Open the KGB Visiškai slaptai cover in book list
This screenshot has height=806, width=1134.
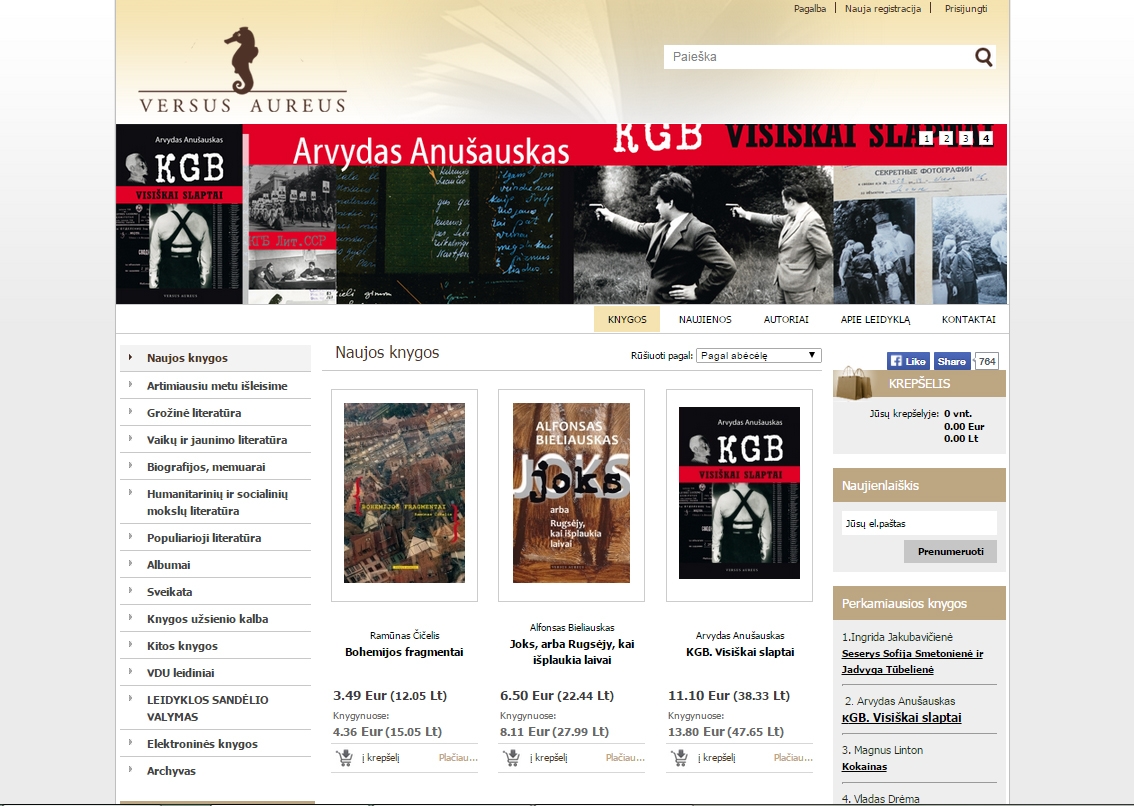point(739,493)
